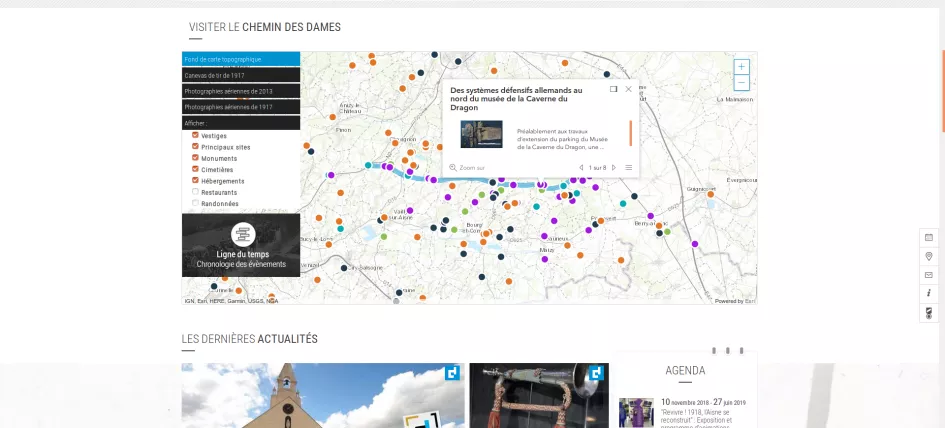
Task: Click the orange scrollbar in the popup
Action: coord(631,133)
